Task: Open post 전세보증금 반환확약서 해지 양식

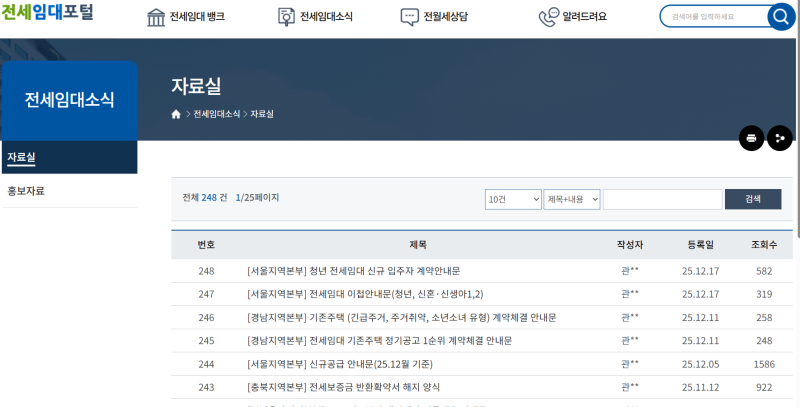Action: [343, 388]
